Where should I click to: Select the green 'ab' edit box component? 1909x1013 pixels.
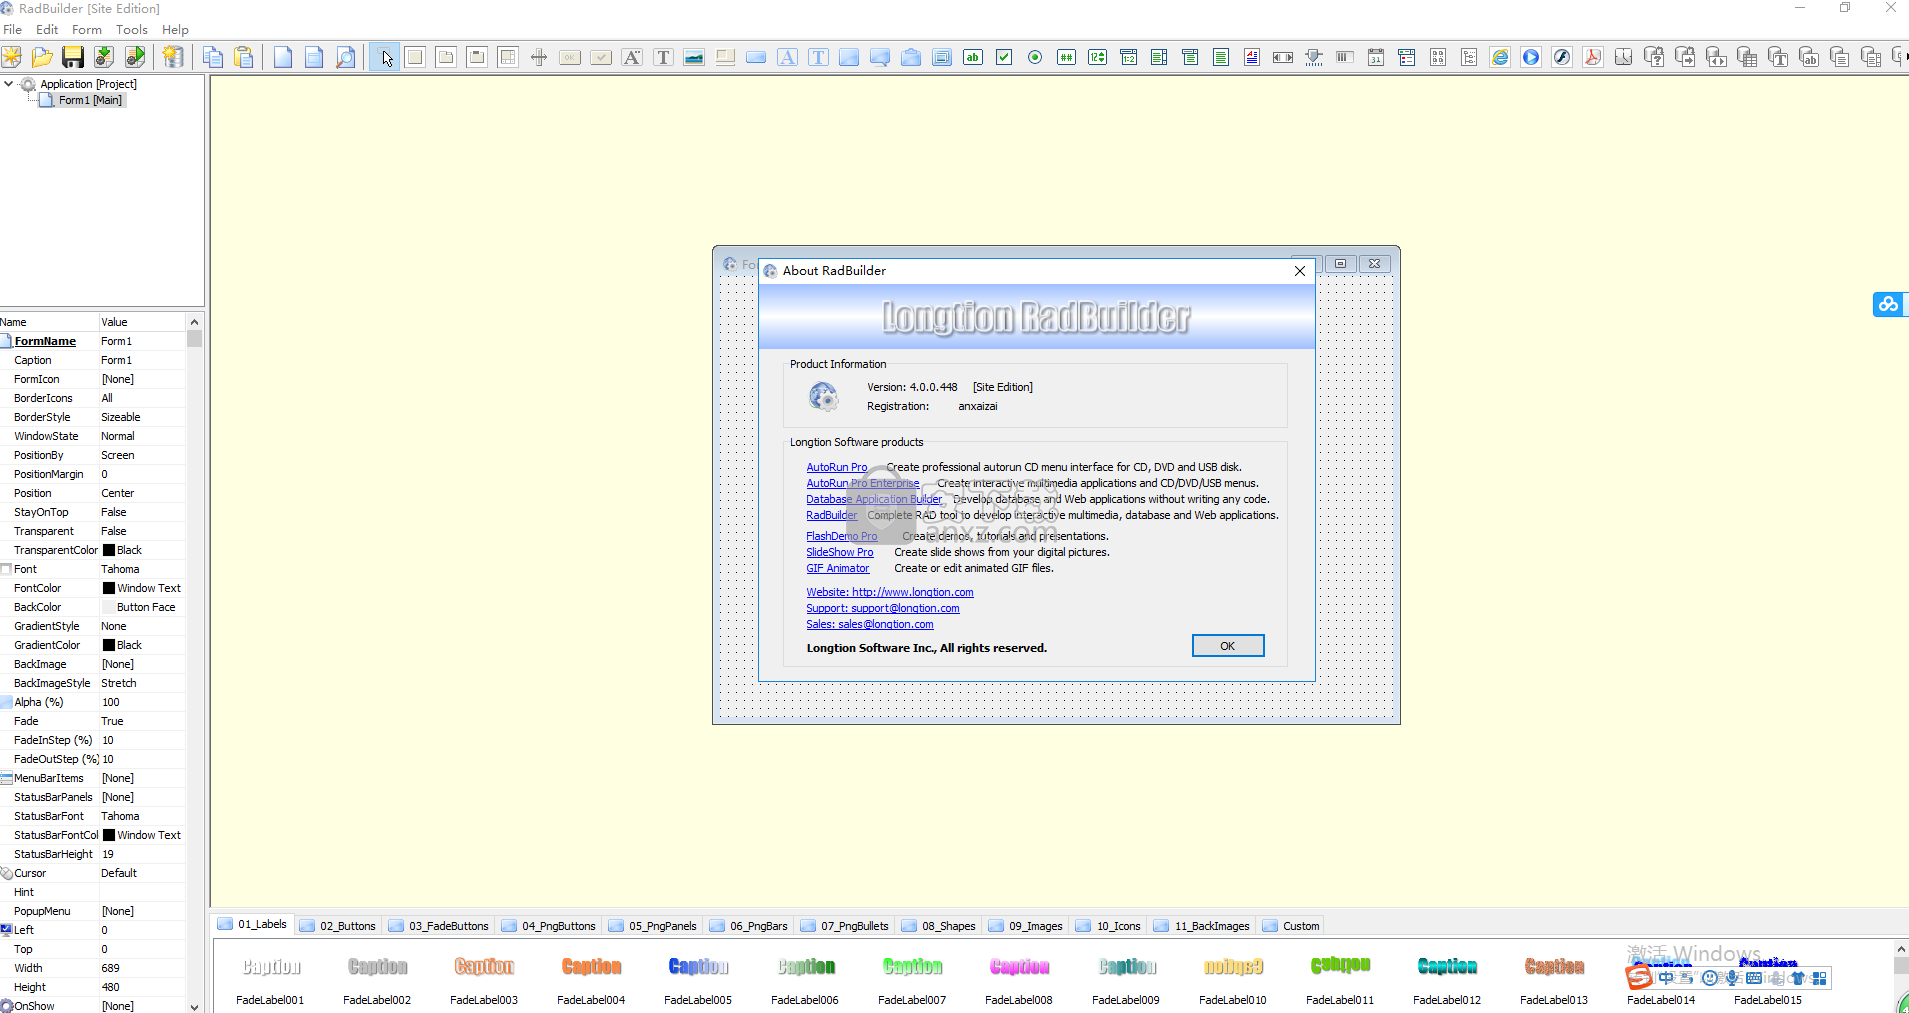(x=973, y=57)
